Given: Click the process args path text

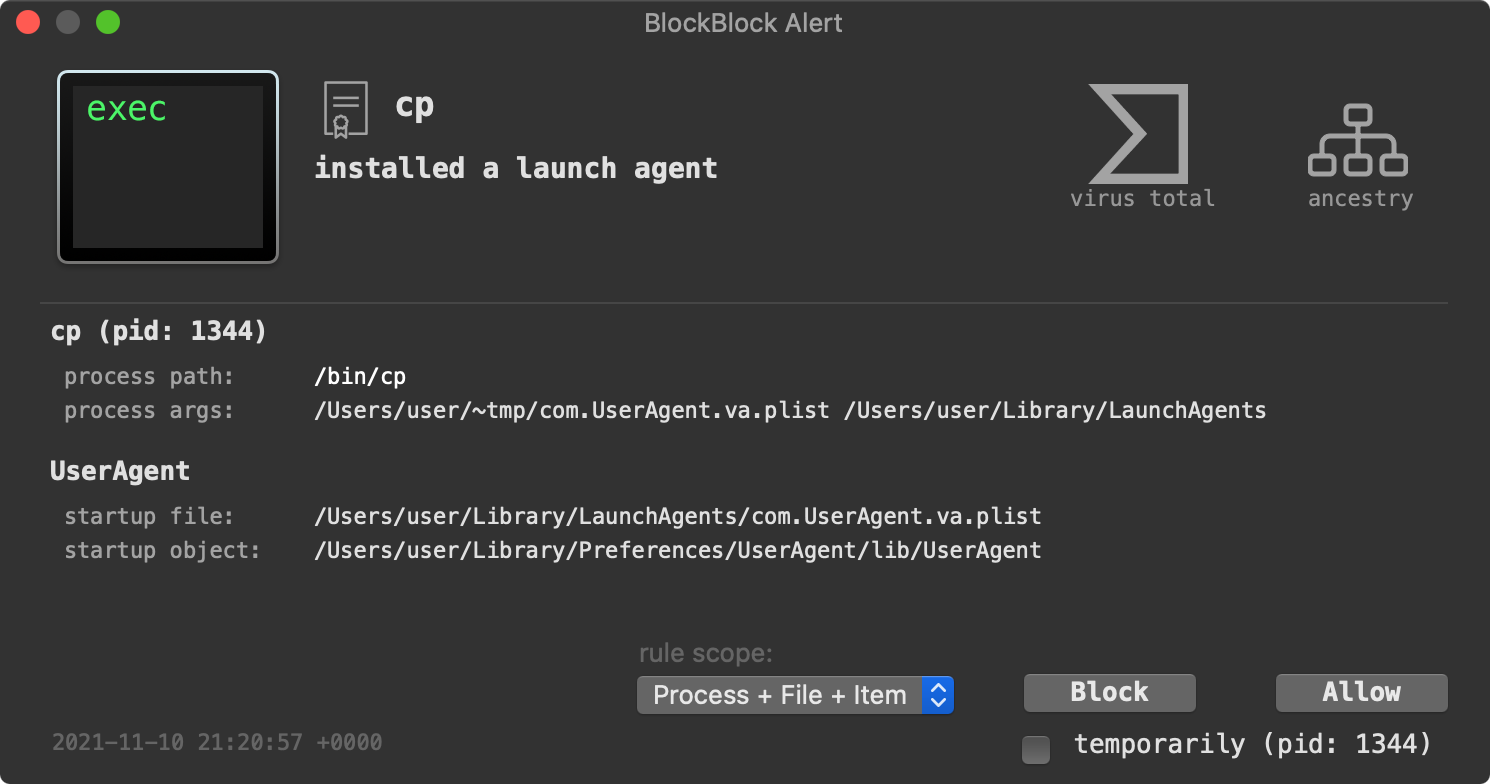Looking at the screenshot, I should (790, 411).
